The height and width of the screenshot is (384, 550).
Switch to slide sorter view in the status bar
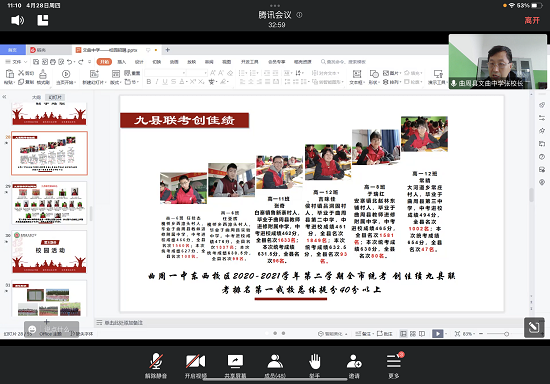413,334
